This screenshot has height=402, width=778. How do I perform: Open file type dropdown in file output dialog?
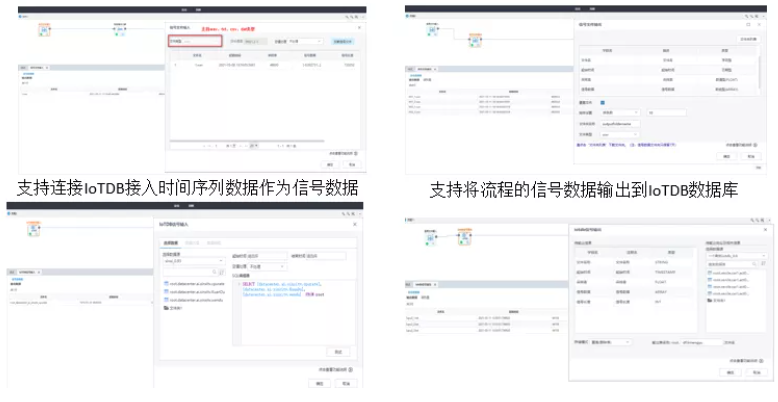620,134
